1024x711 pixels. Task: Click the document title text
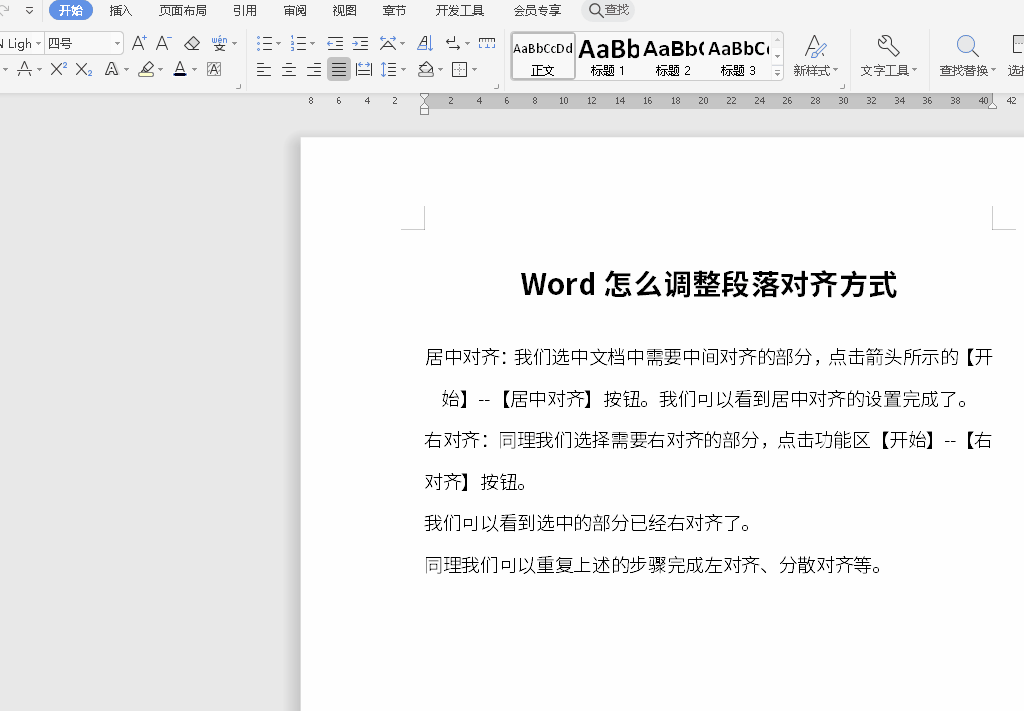pyautogui.click(x=708, y=285)
